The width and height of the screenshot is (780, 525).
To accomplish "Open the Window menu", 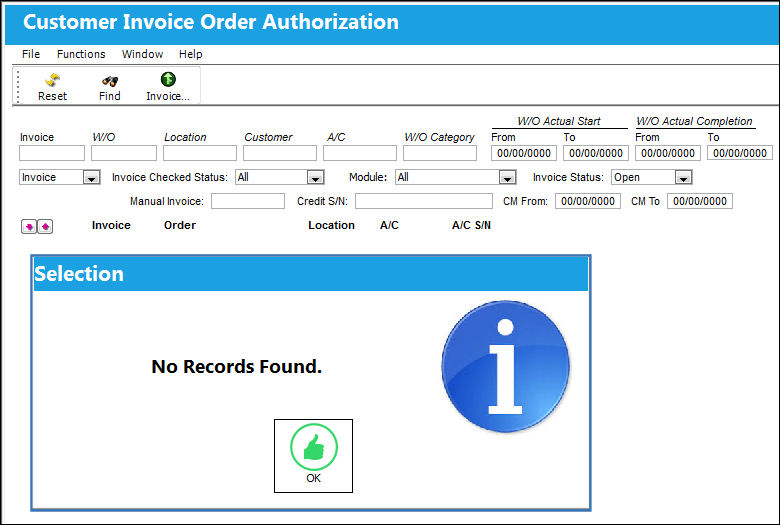I will pyautogui.click(x=142, y=54).
